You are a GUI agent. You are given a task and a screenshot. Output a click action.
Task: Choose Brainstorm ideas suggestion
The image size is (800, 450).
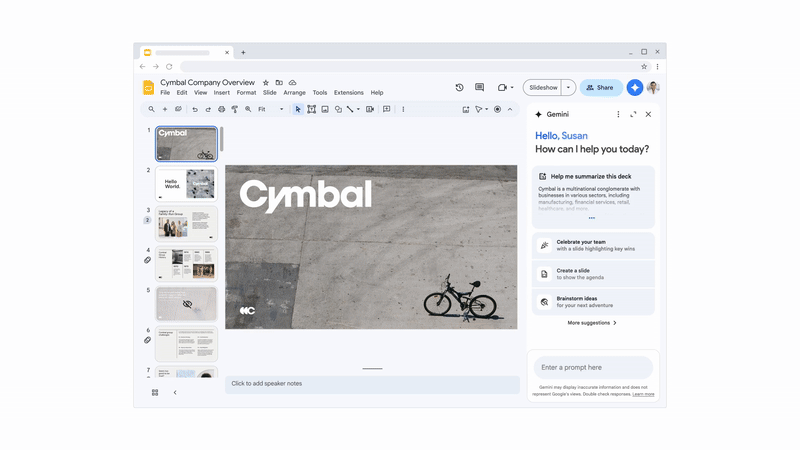[593, 302]
